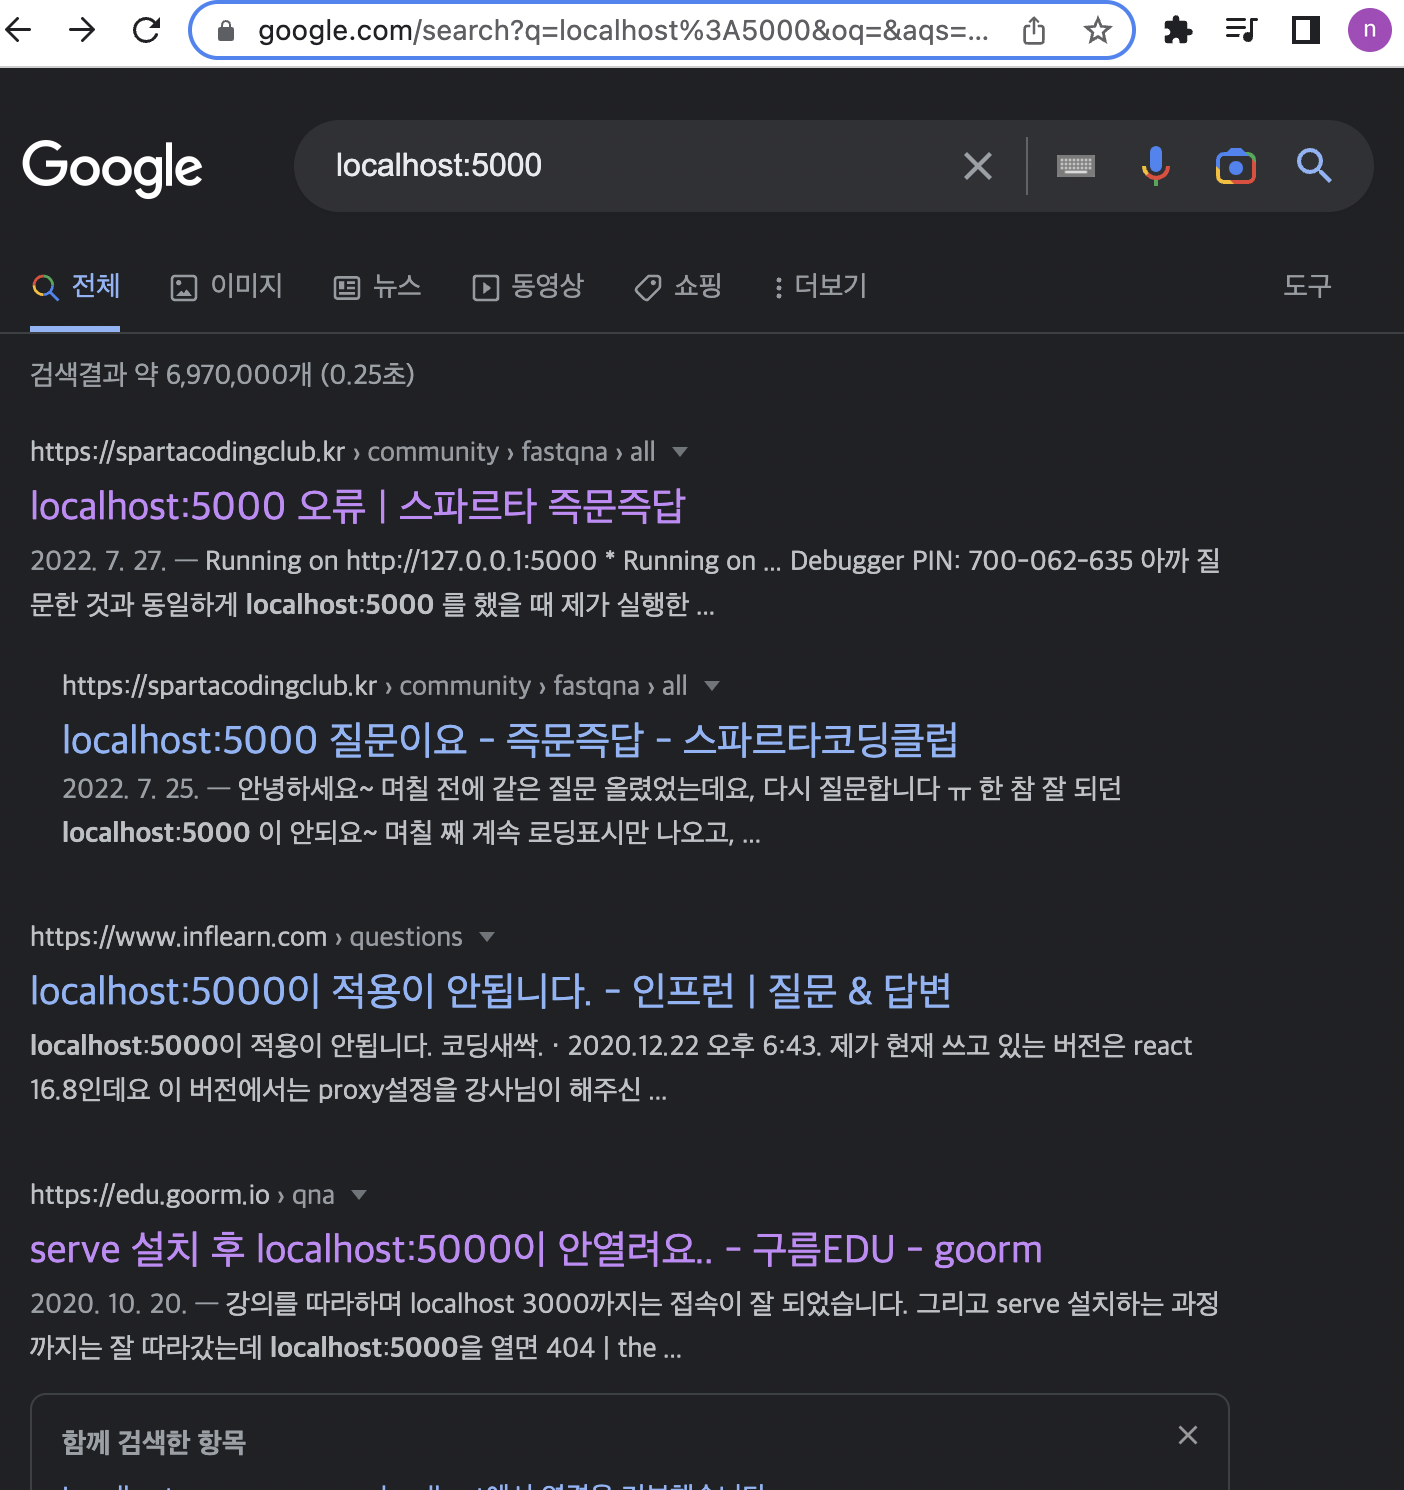The width and height of the screenshot is (1404, 1490).
Task: Expand arrow beside first spartacodingclub.kr result
Action: (x=680, y=452)
